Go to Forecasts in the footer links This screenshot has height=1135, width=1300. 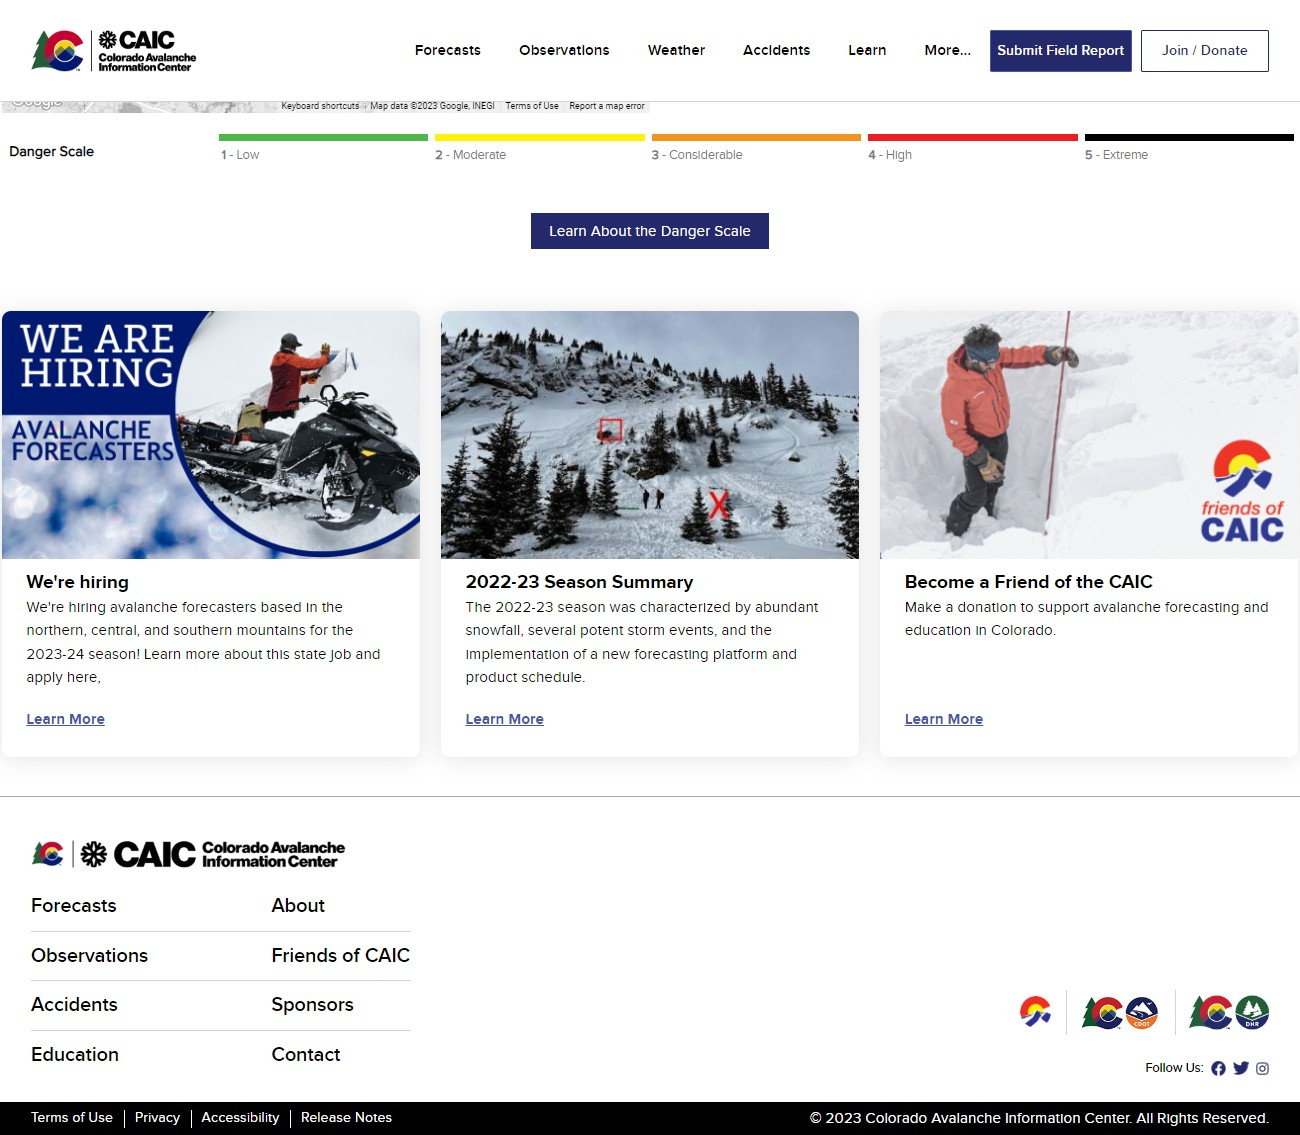[x=74, y=906]
